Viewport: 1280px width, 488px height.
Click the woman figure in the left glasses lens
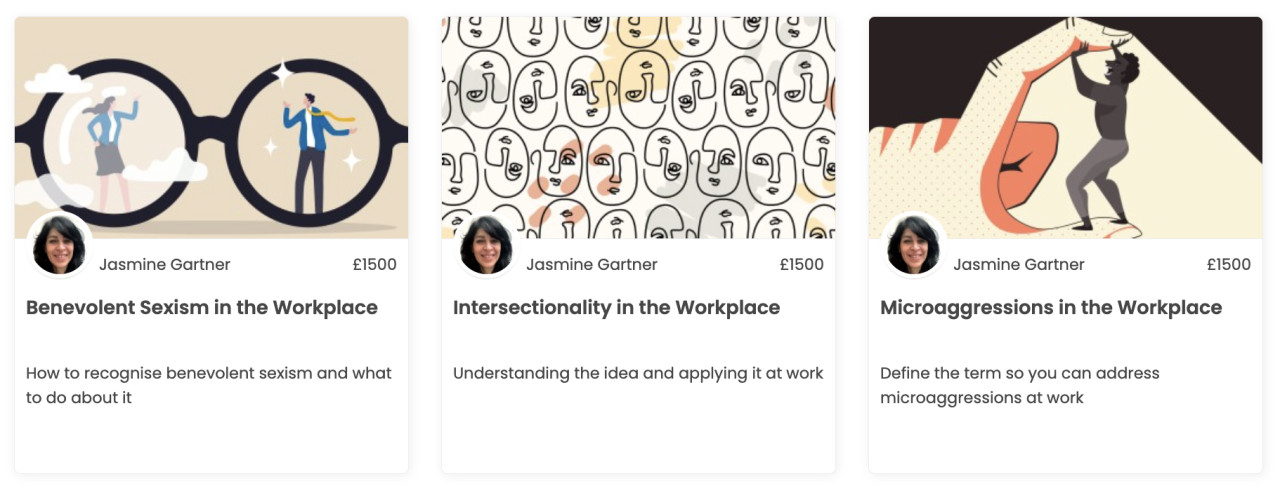[110, 138]
